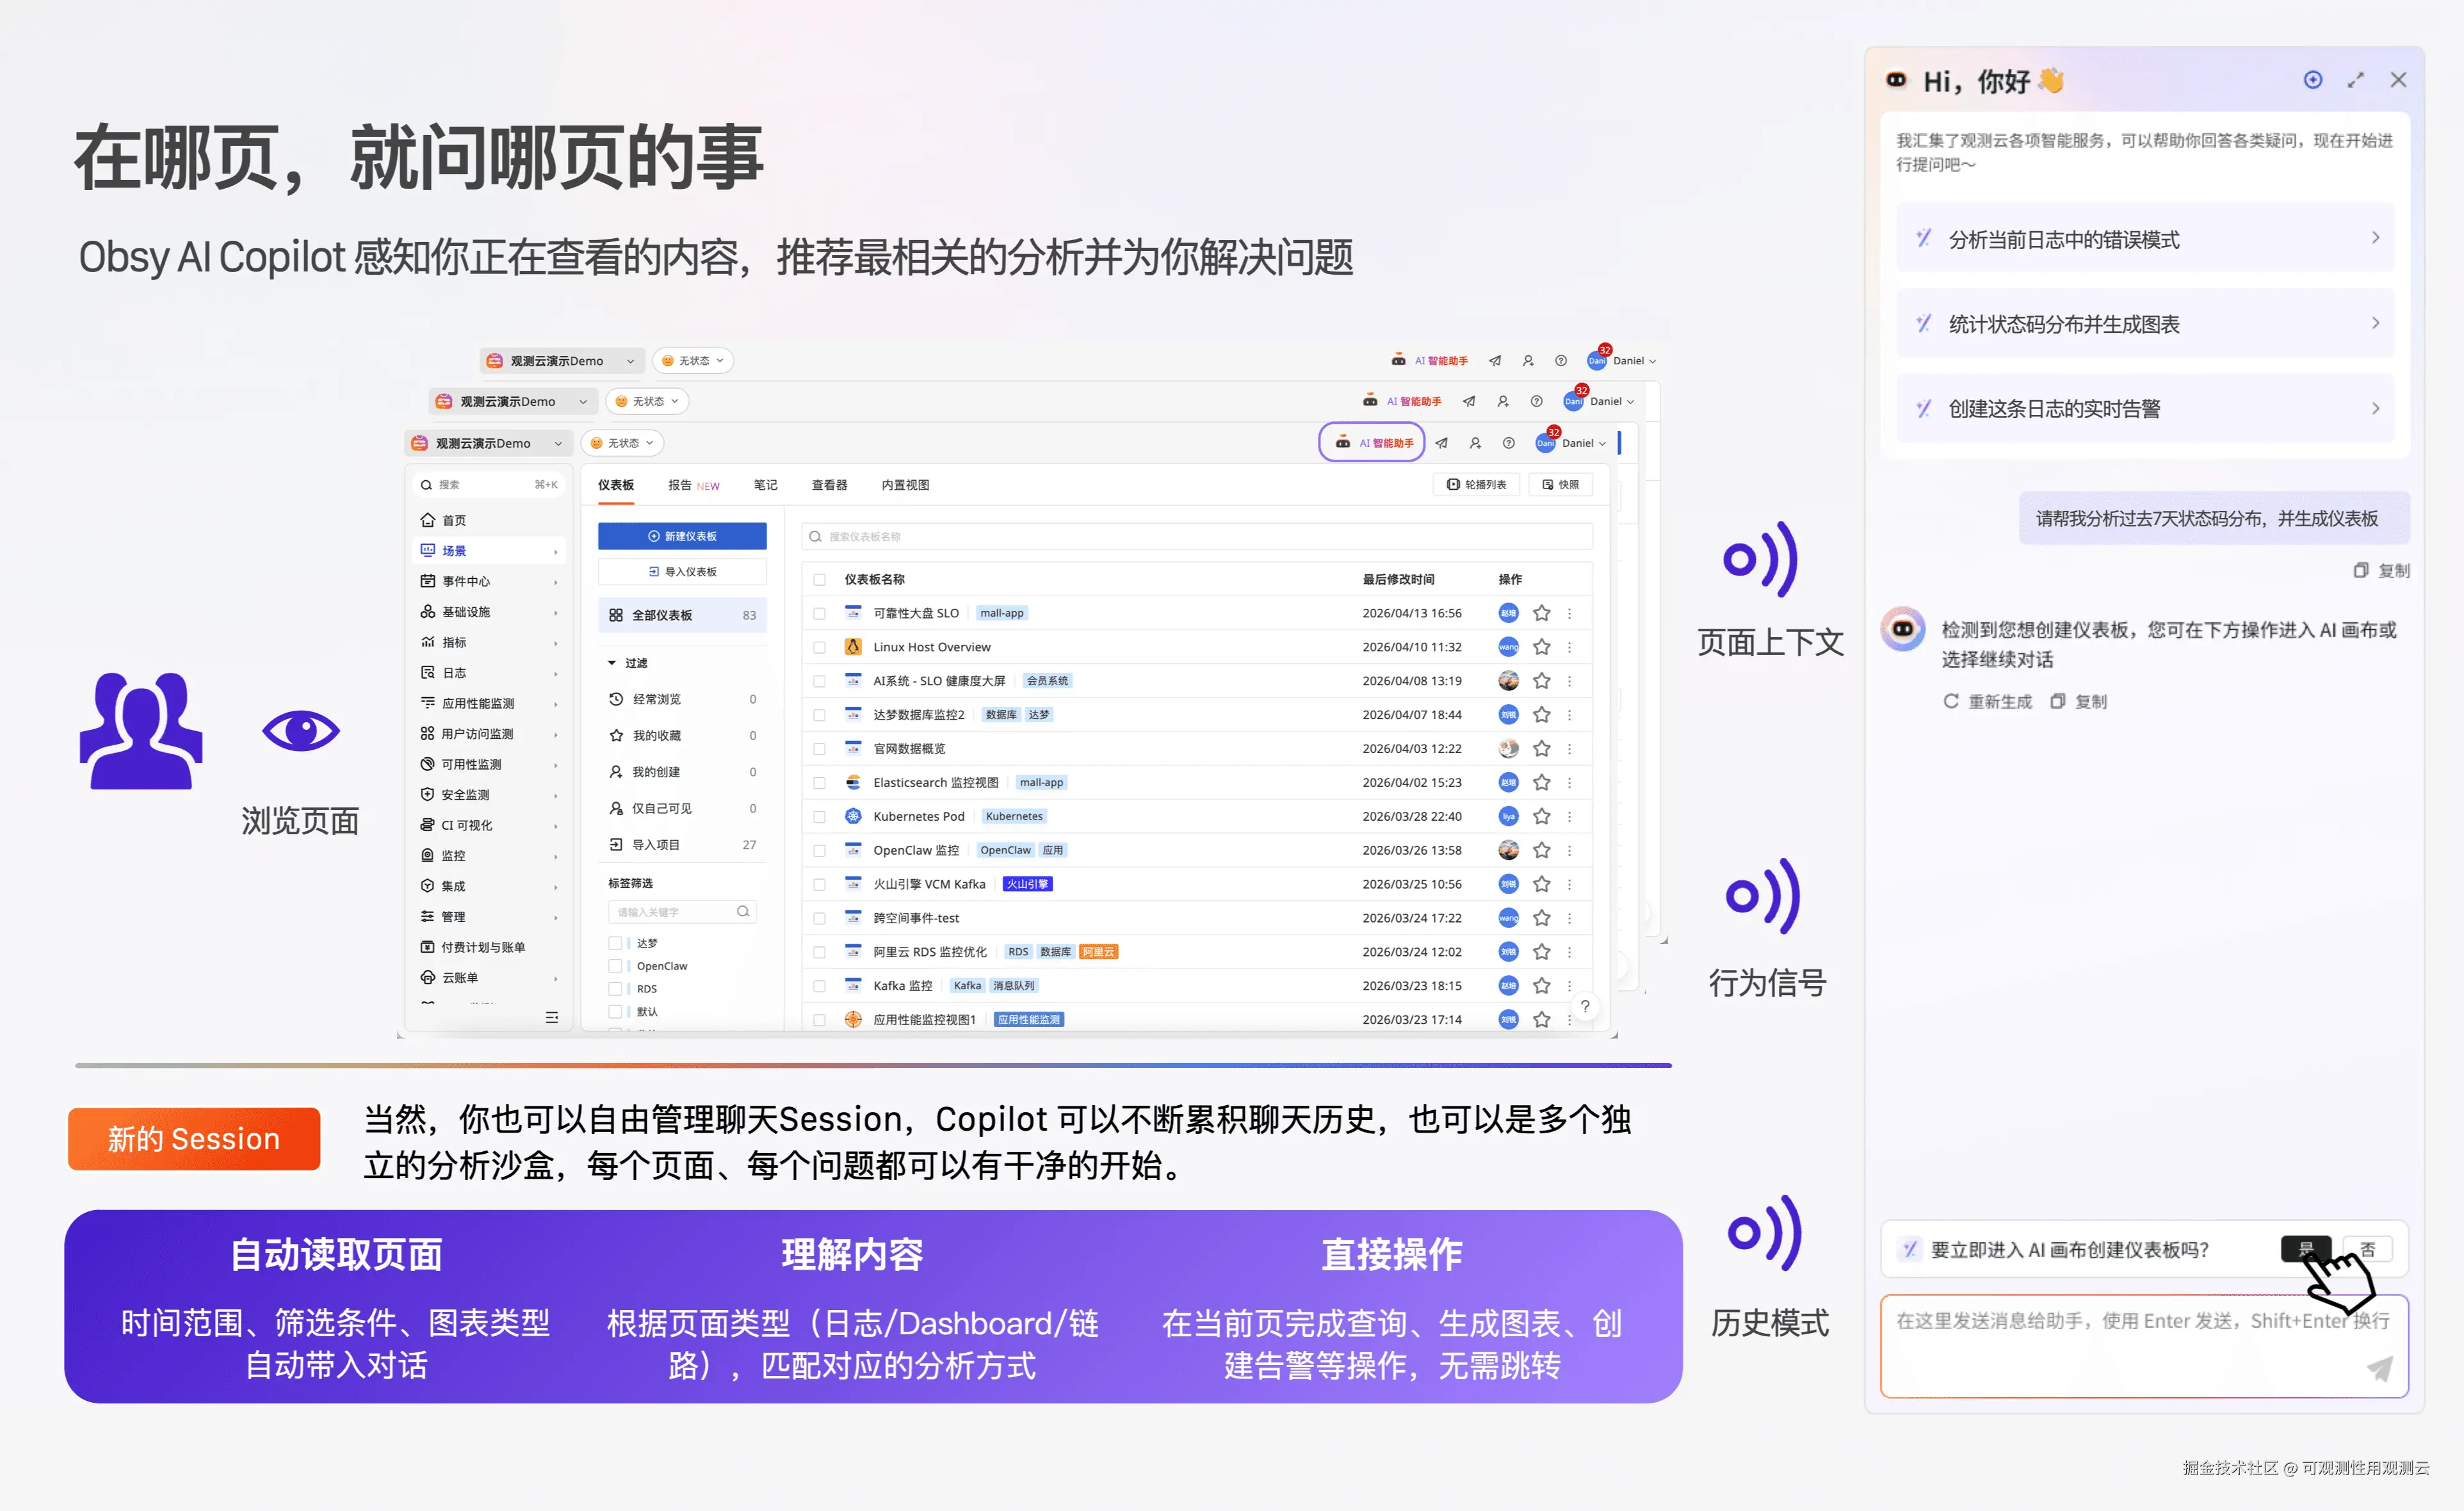Star the Linux Host Overview dashboard
2464x1511 pixels.
click(x=1541, y=647)
